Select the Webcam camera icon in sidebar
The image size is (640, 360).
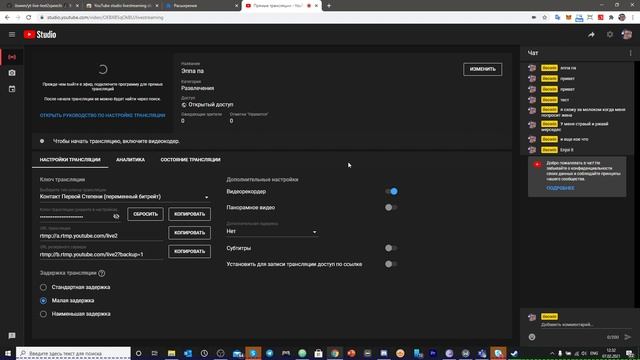[12, 73]
